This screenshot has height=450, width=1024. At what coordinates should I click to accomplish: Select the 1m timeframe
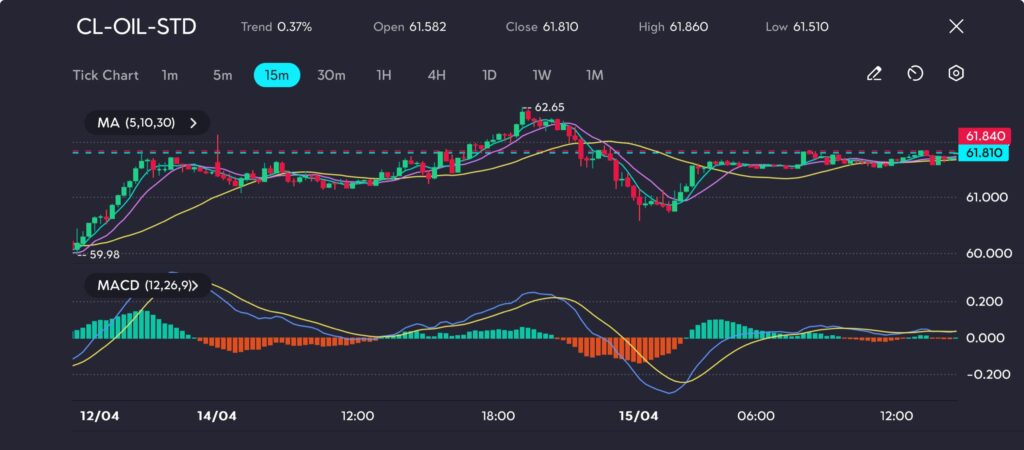pyautogui.click(x=170, y=75)
